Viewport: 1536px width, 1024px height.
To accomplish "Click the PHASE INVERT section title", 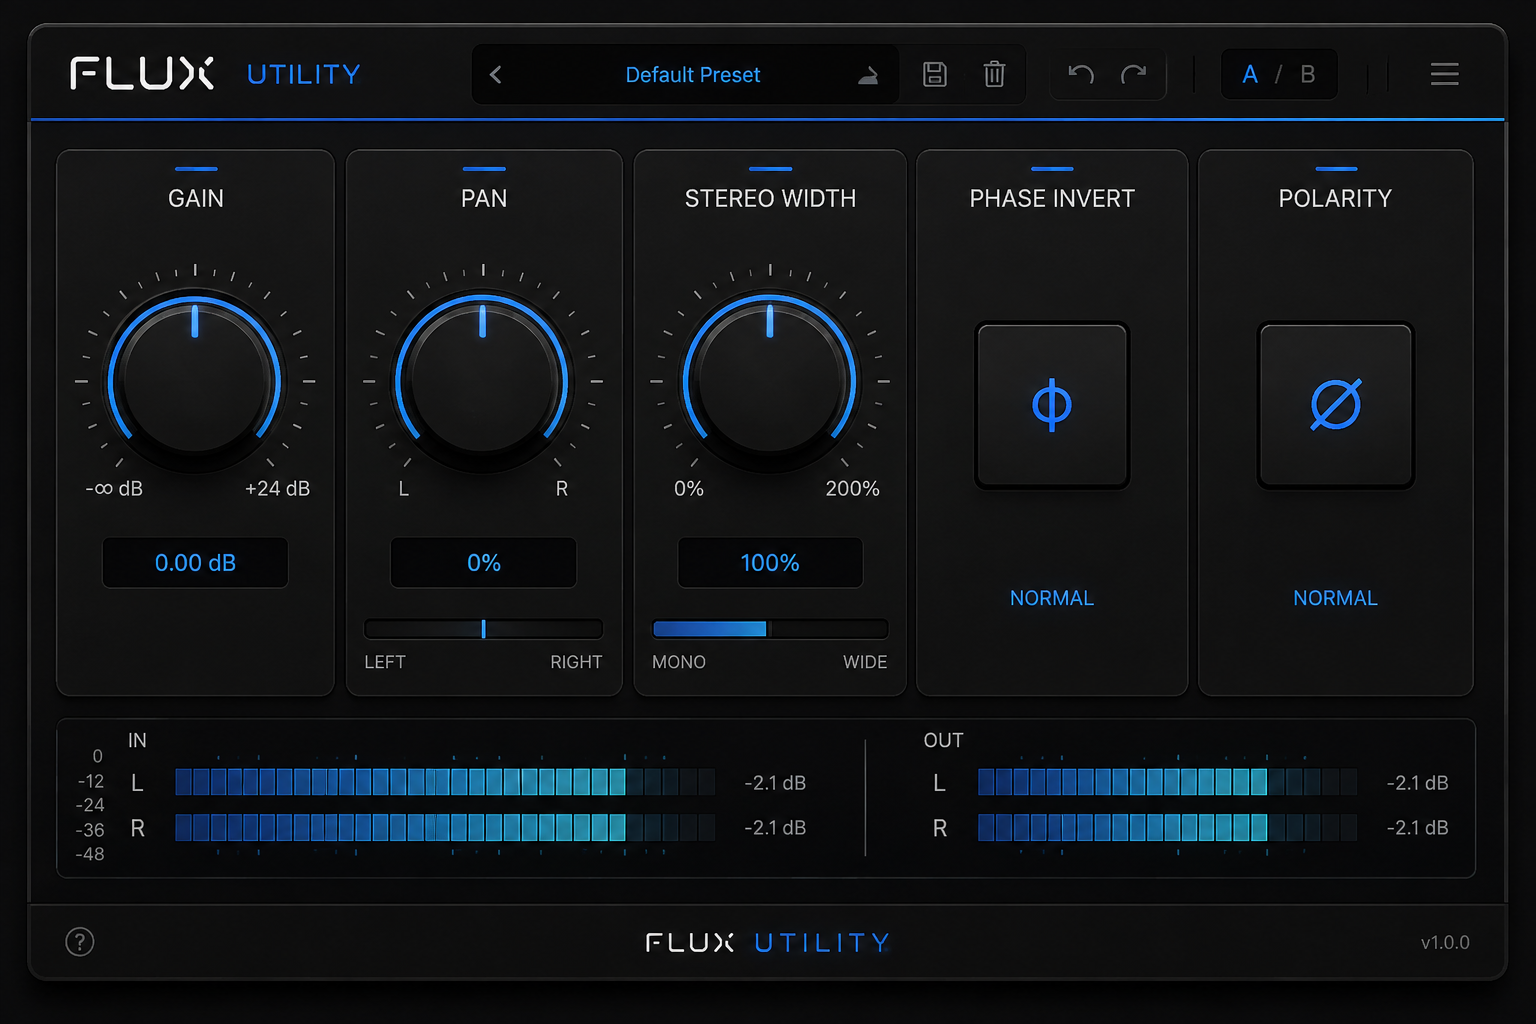I will point(1052,198).
